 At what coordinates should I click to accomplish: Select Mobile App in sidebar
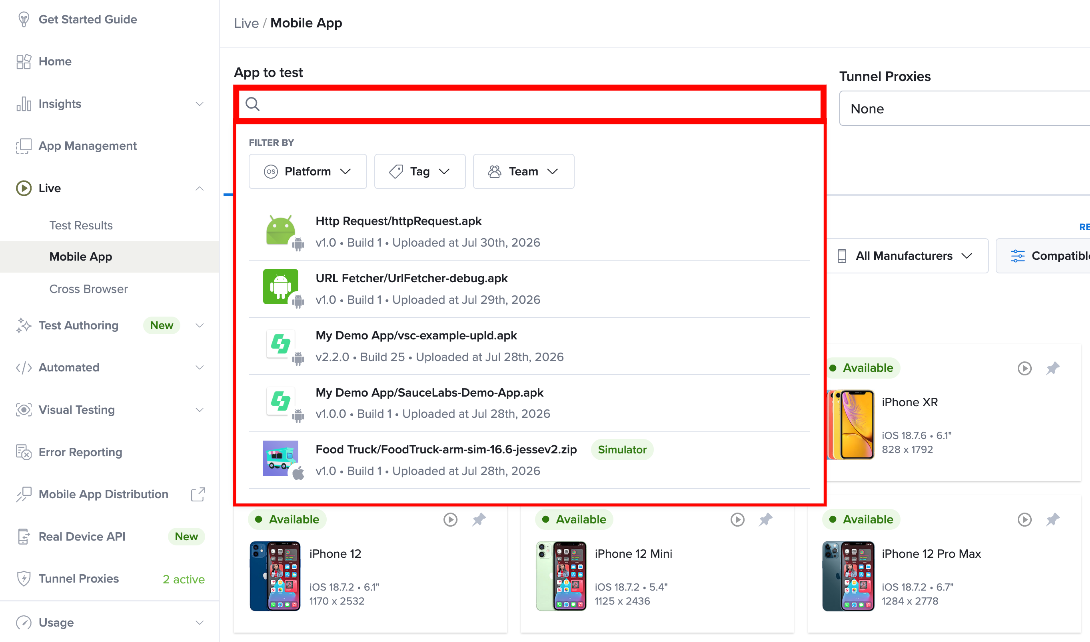81,256
